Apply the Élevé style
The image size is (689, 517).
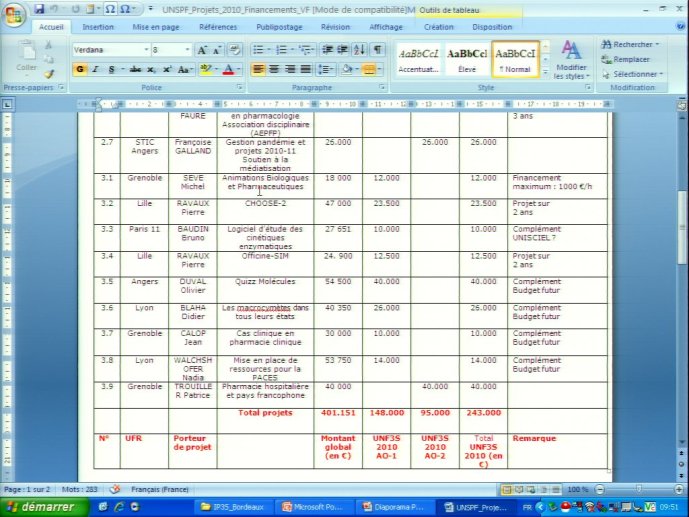[467, 60]
